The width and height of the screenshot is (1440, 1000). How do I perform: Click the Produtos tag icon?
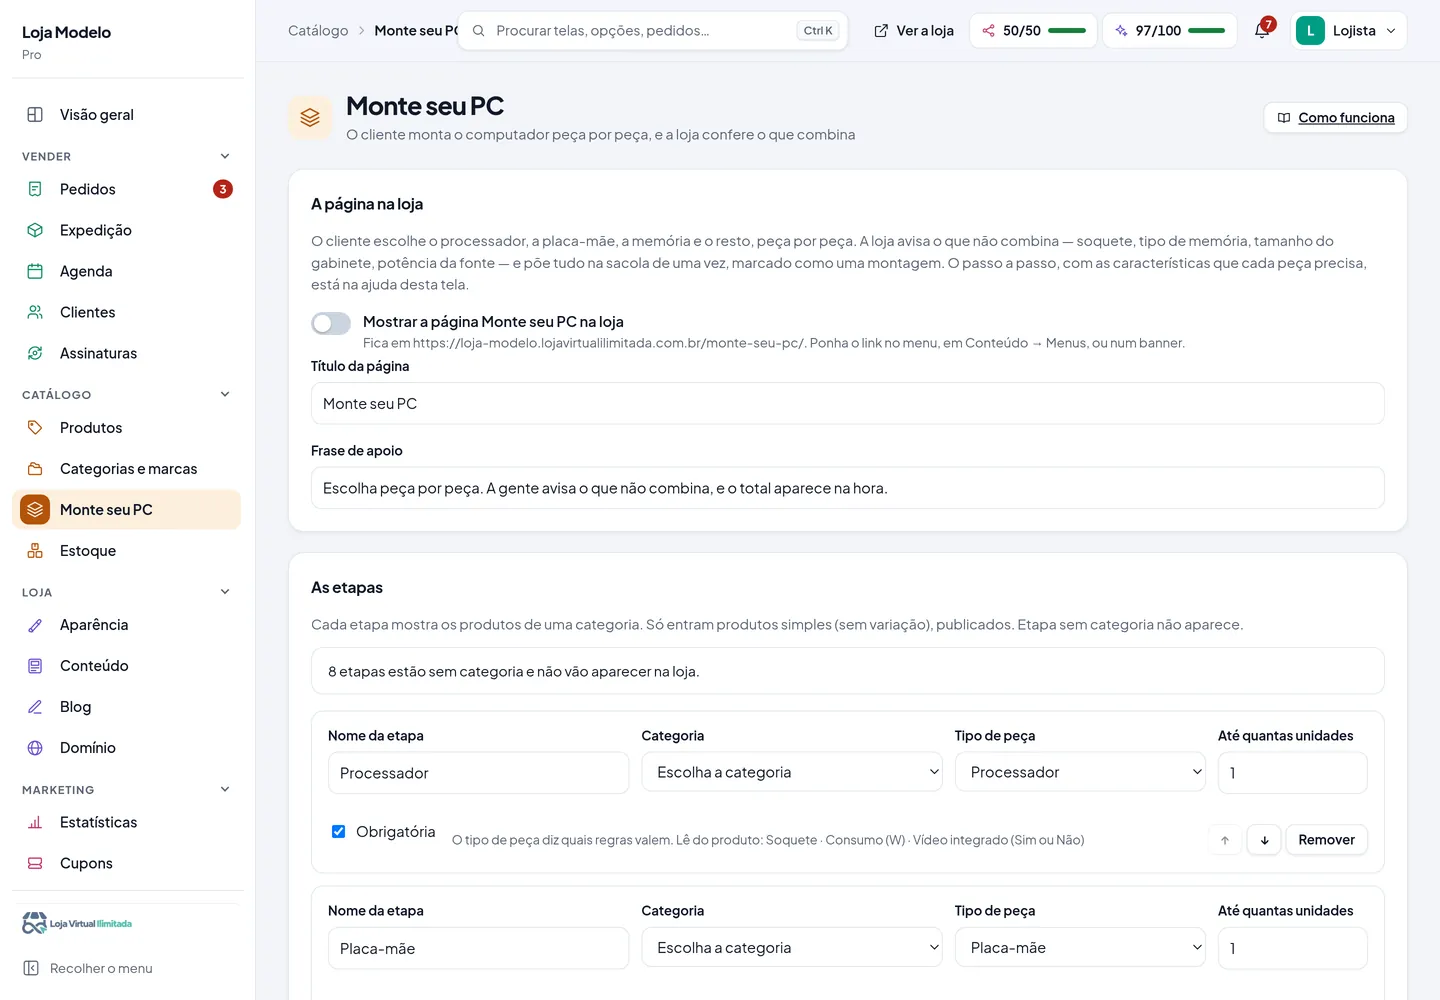click(35, 427)
